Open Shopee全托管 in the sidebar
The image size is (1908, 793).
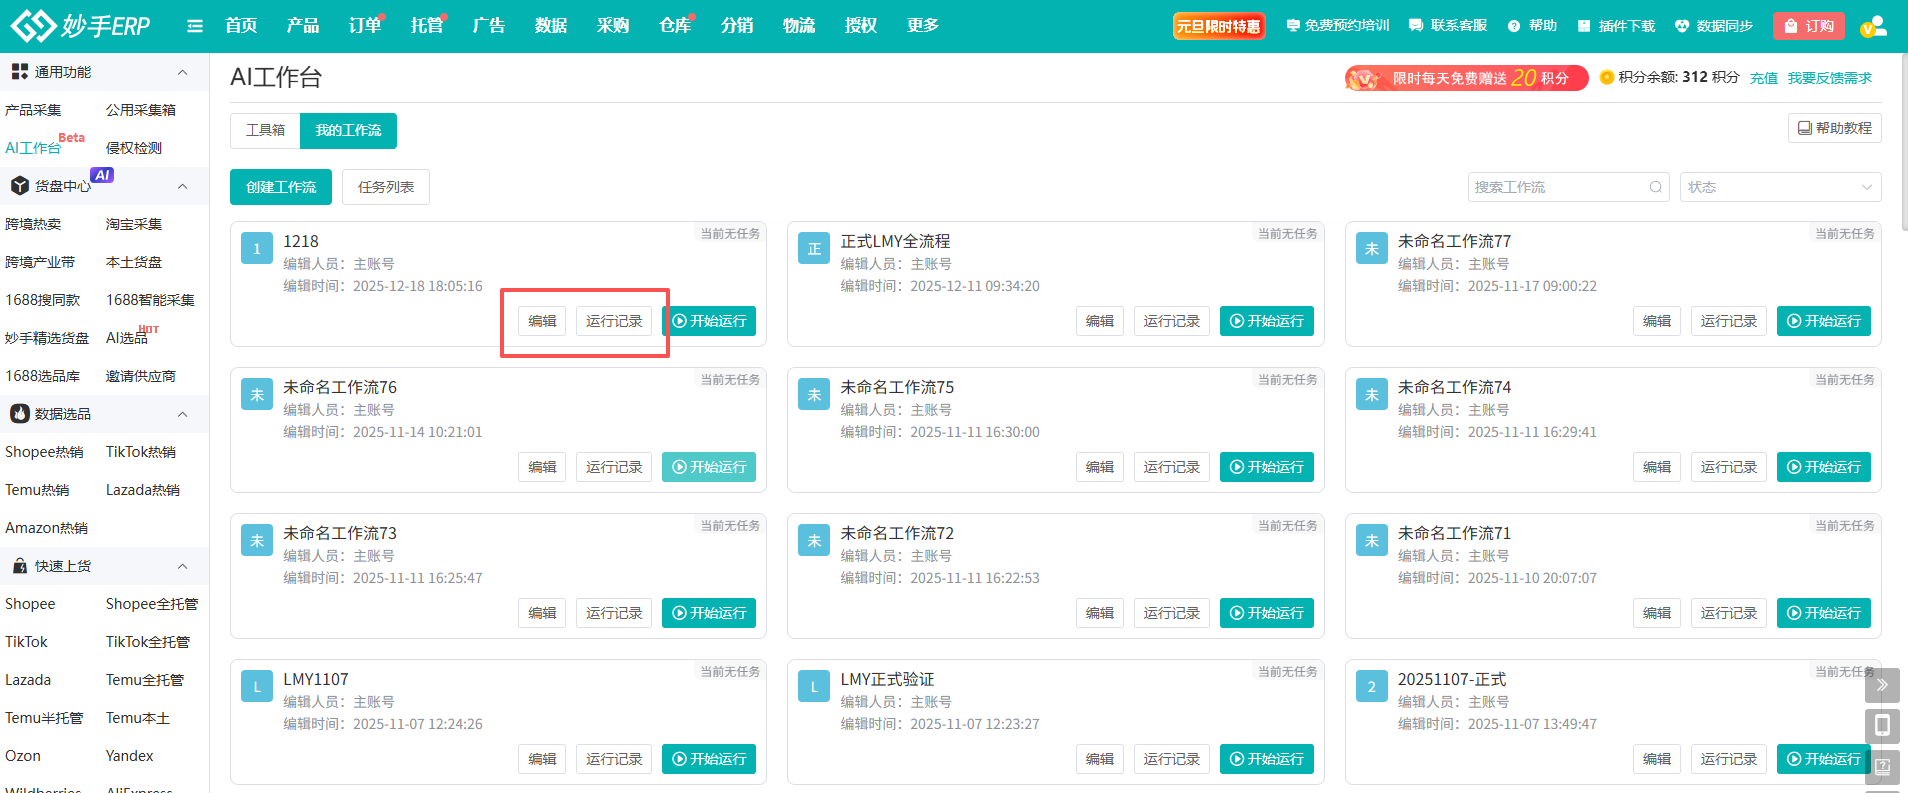pyautogui.click(x=152, y=604)
